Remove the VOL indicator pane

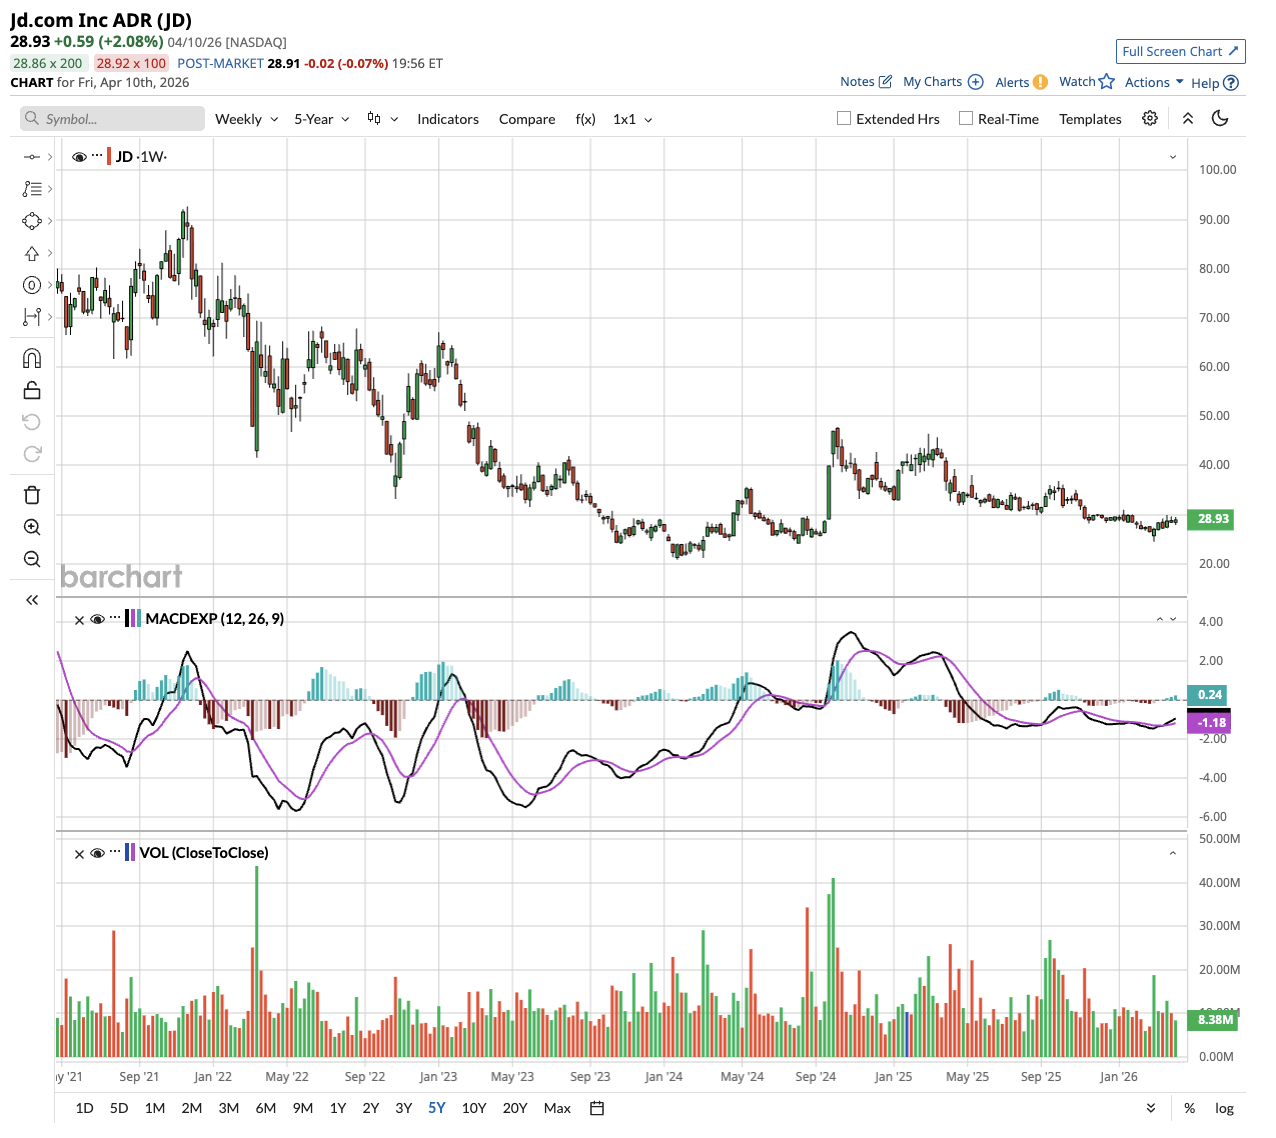click(80, 854)
